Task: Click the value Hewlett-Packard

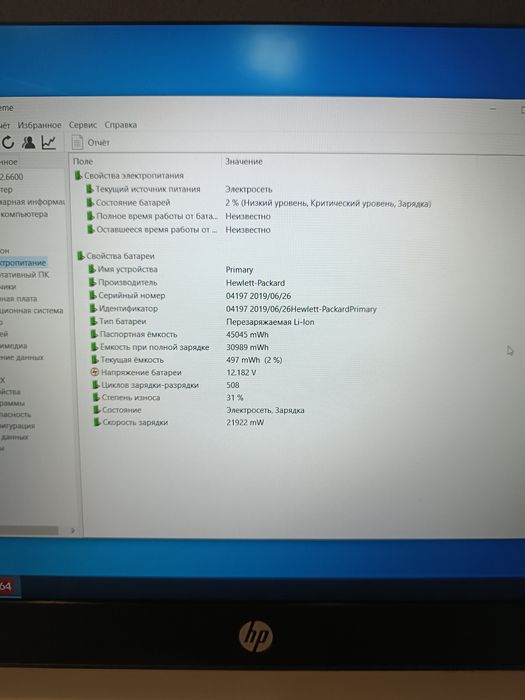Action: coord(255,283)
